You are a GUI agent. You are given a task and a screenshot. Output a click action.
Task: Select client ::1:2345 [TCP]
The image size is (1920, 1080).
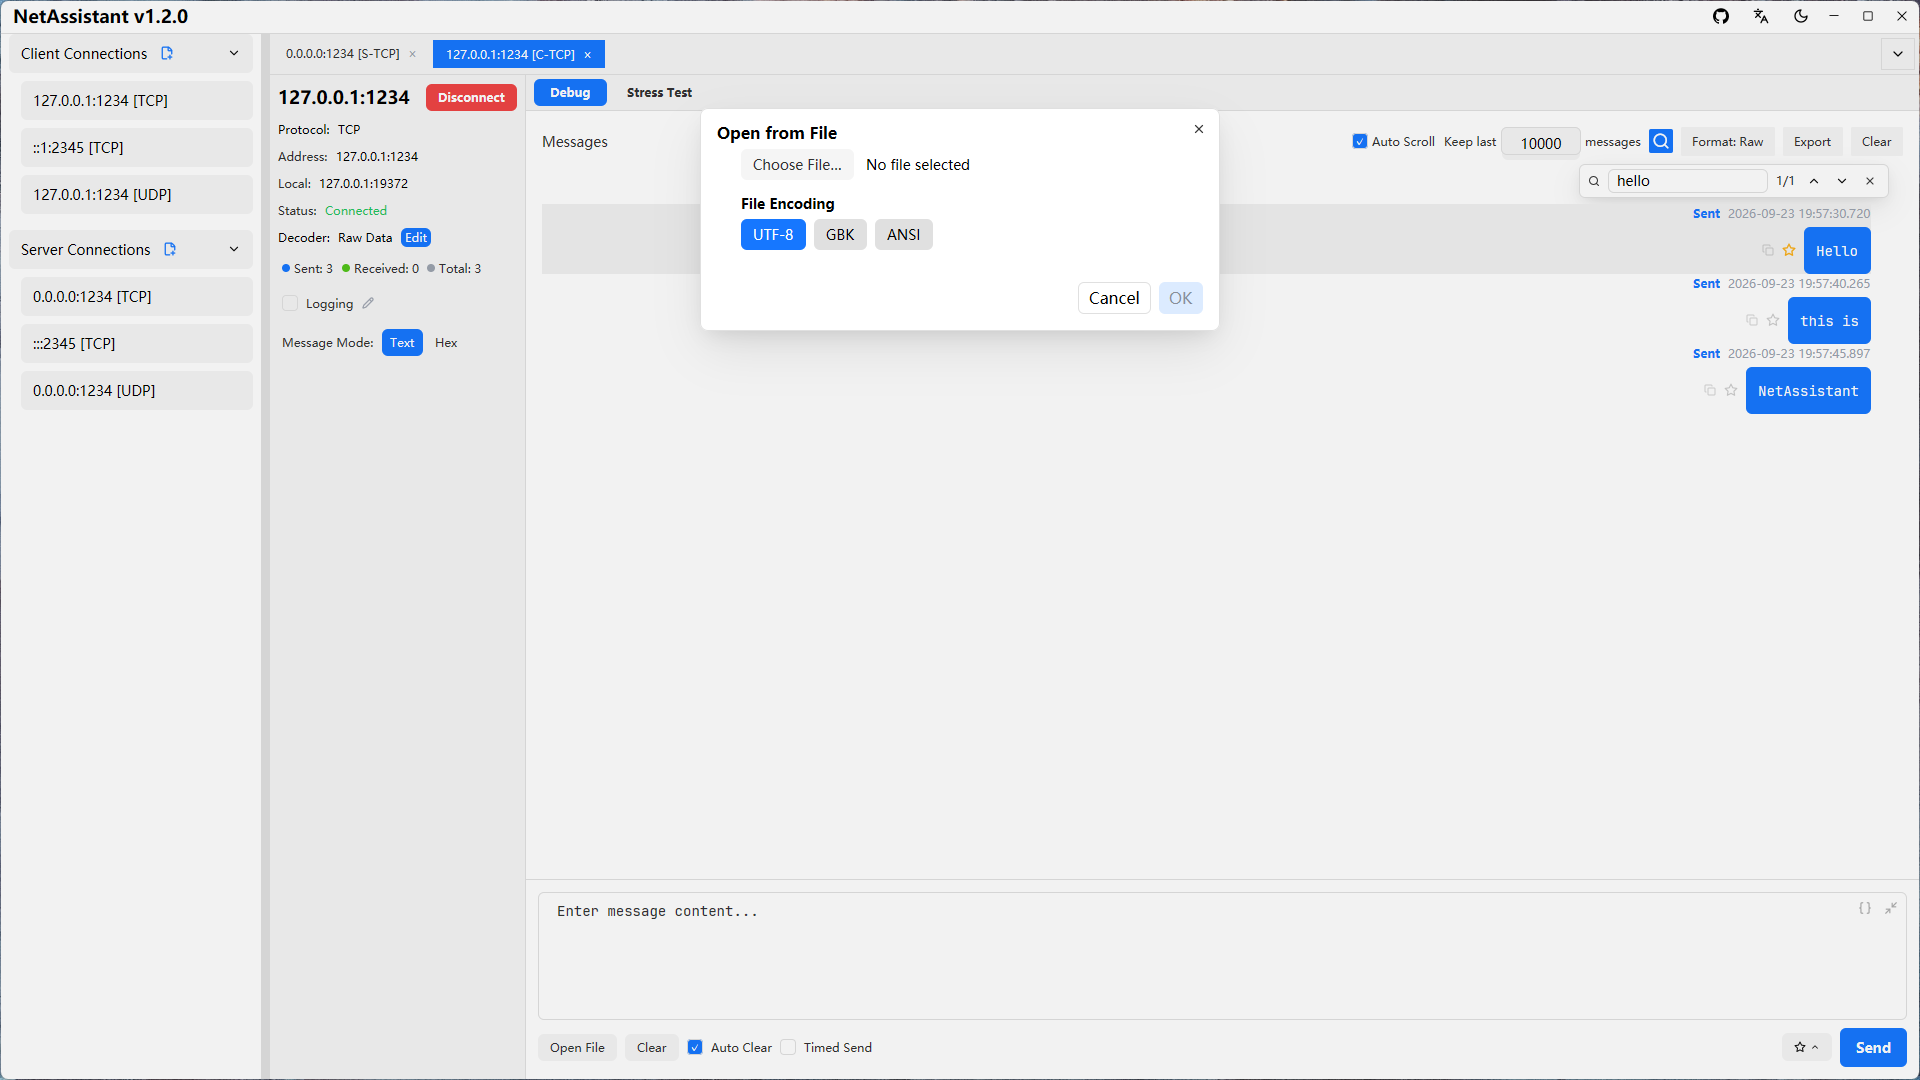(x=137, y=147)
